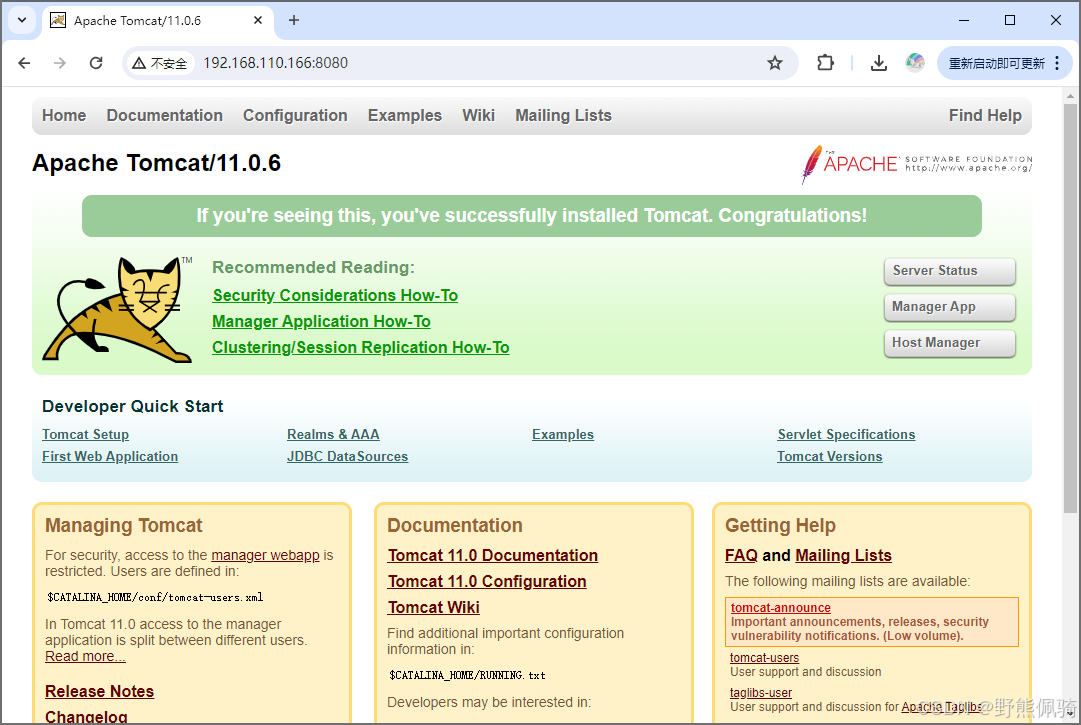Click the Manager App button
Screen dimensions: 1081x725
point(949,307)
